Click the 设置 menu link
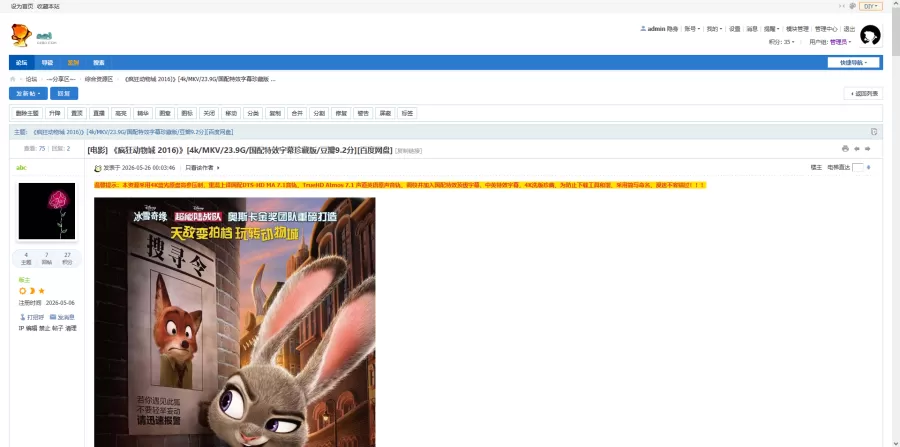Viewport: 900px width, 447px height. tap(735, 29)
